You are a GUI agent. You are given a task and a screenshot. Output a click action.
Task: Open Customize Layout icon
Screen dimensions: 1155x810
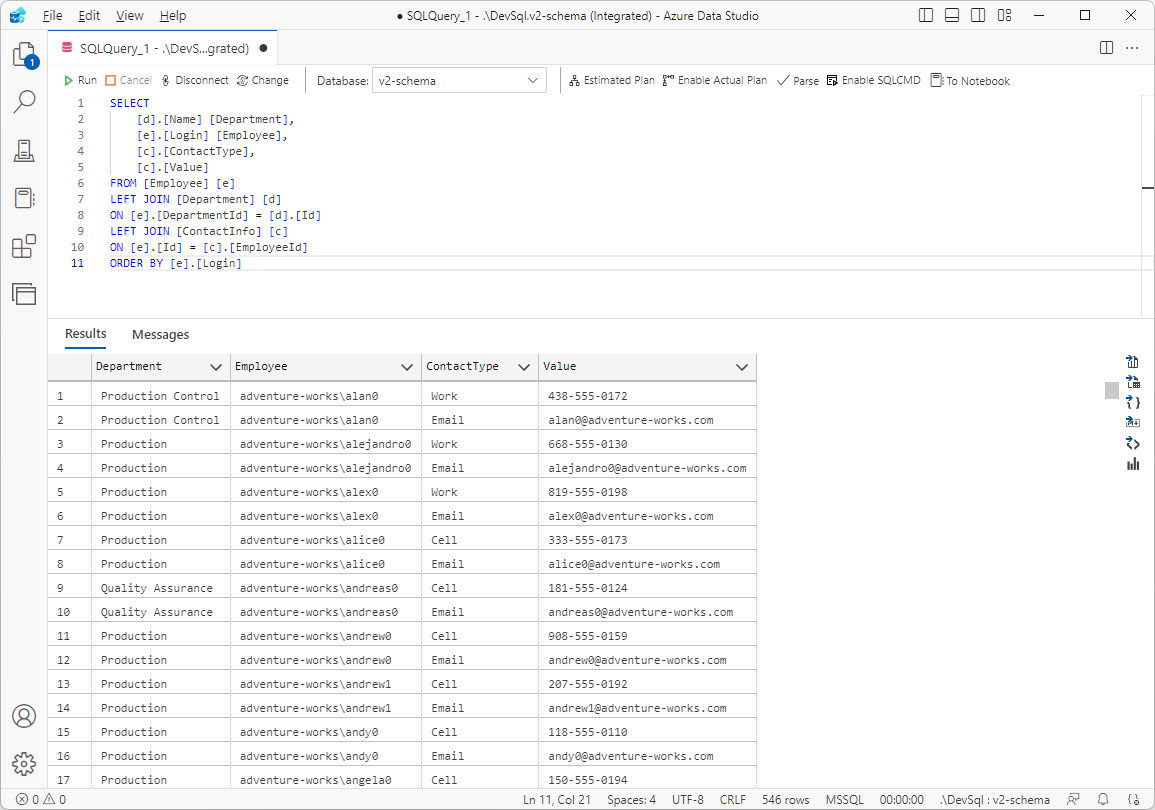coord(1004,15)
